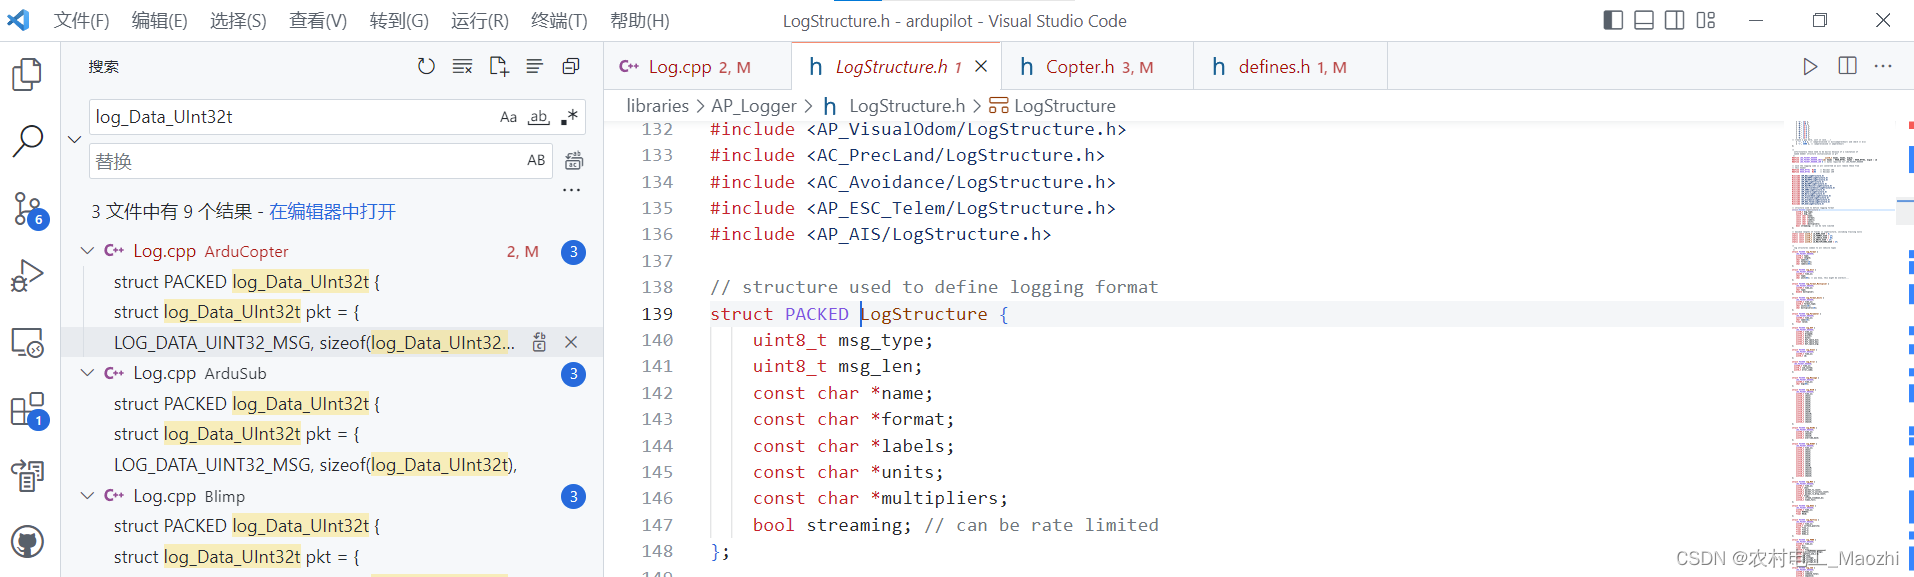Image resolution: width=1914 pixels, height=577 pixels.
Task: Open Run and Debug view
Action: [x=27, y=276]
